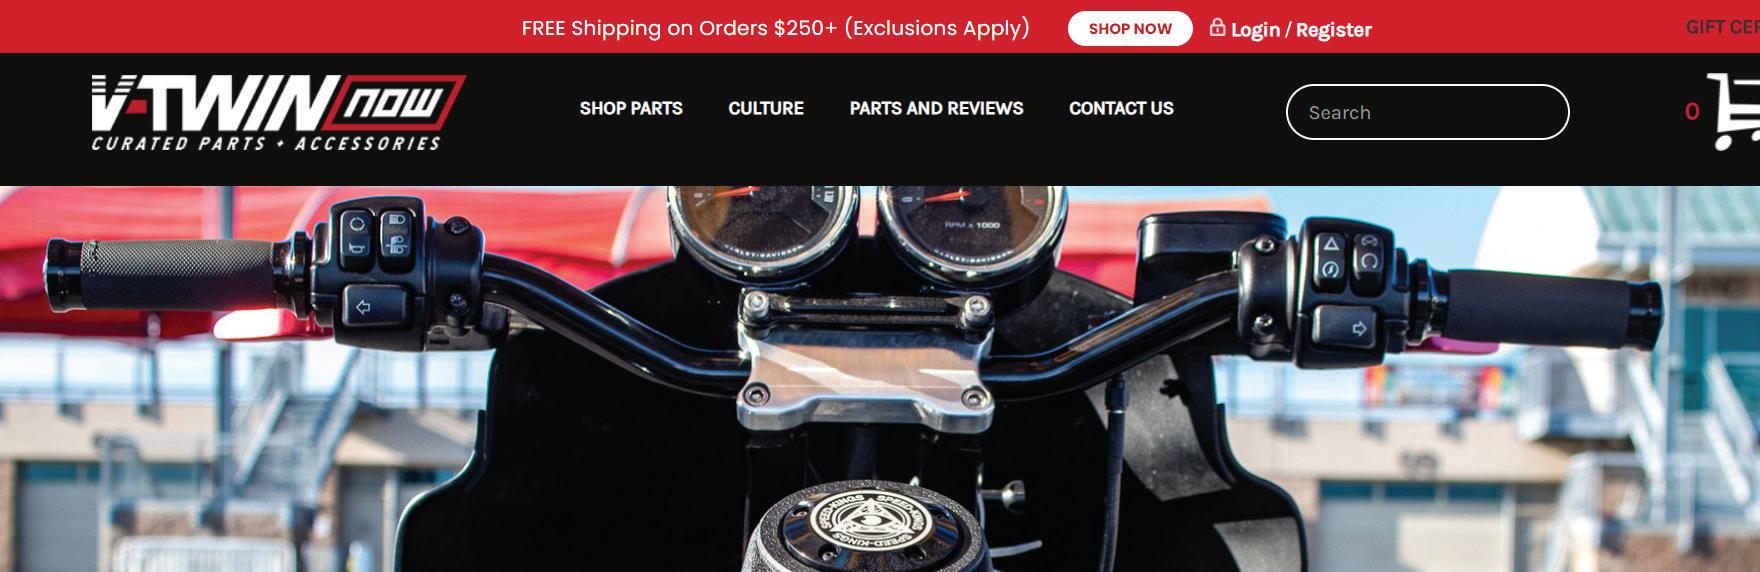Open the SHOP PARTS menu
Screen dimensions: 1760x572
631,108
